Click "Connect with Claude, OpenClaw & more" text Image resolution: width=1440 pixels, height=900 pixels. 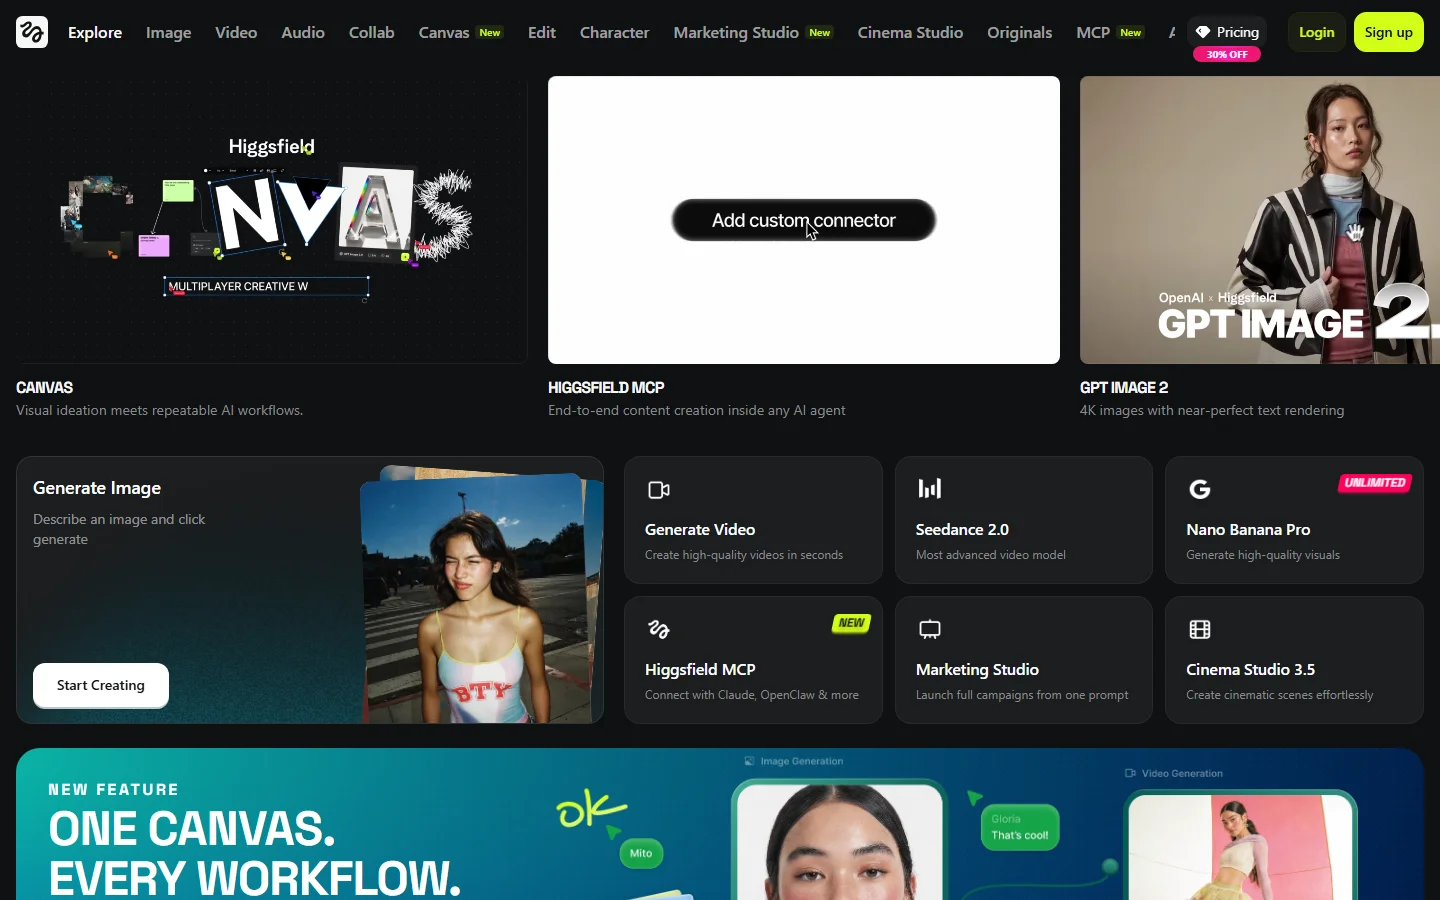(x=752, y=695)
